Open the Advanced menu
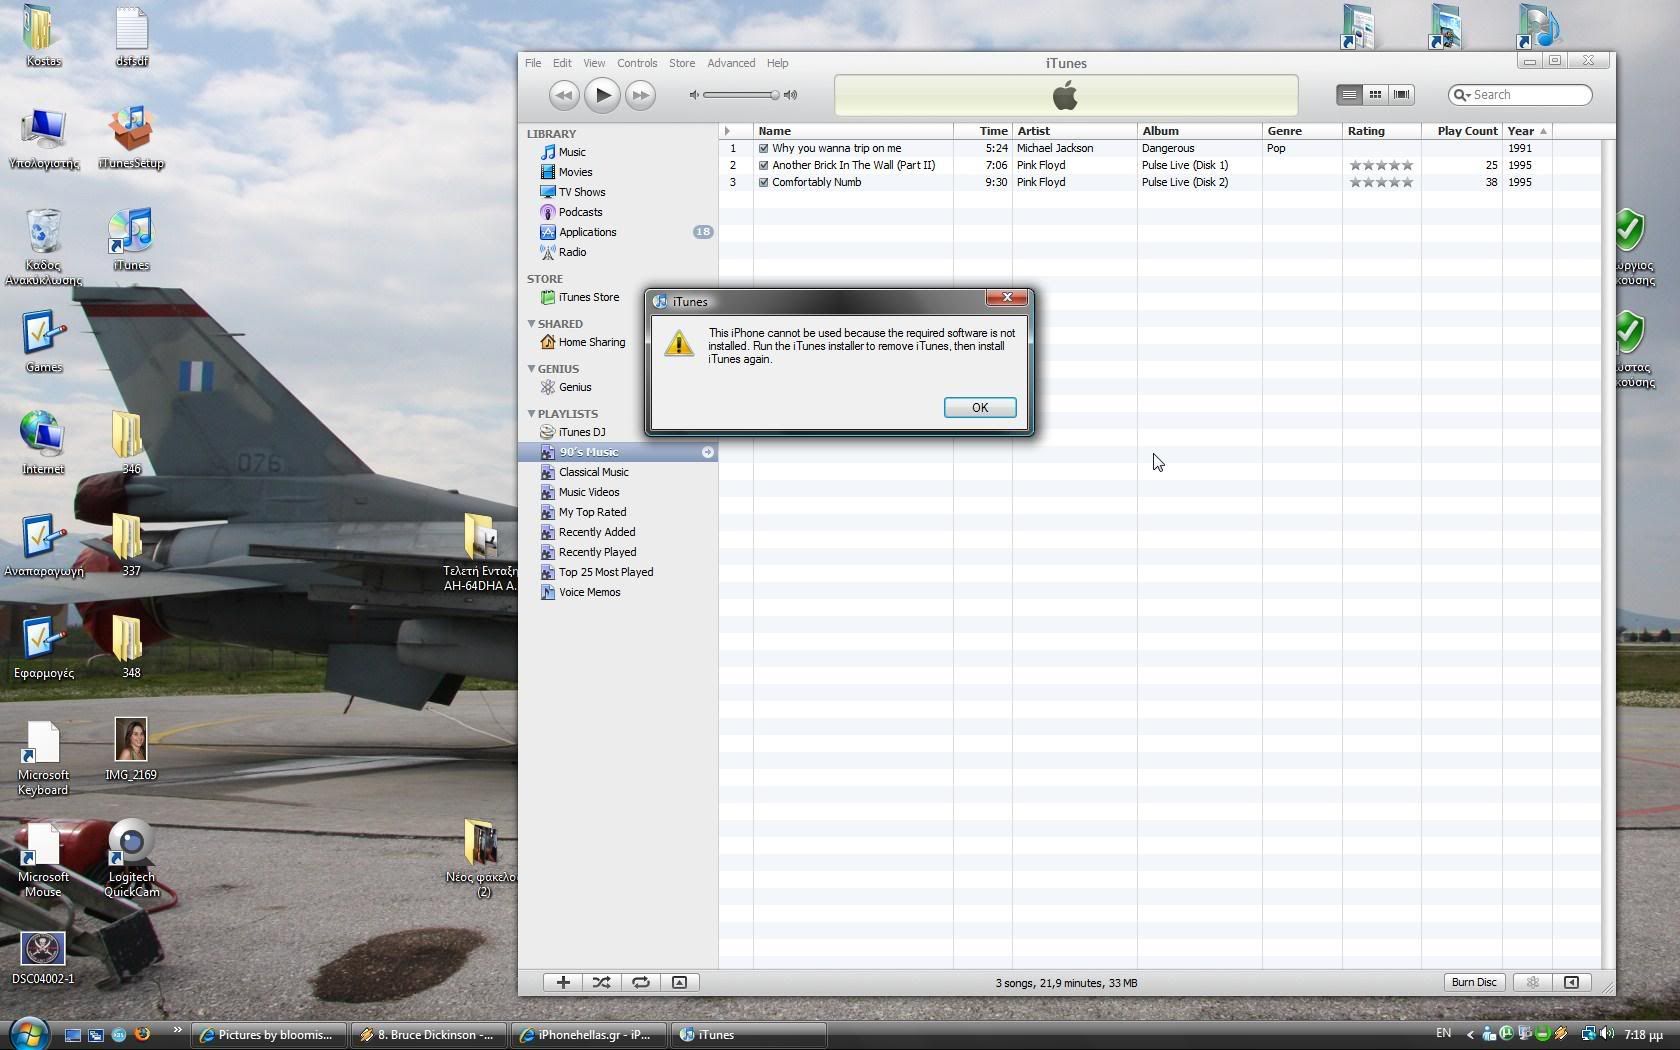The width and height of the screenshot is (1680, 1050). tap(731, 63)
